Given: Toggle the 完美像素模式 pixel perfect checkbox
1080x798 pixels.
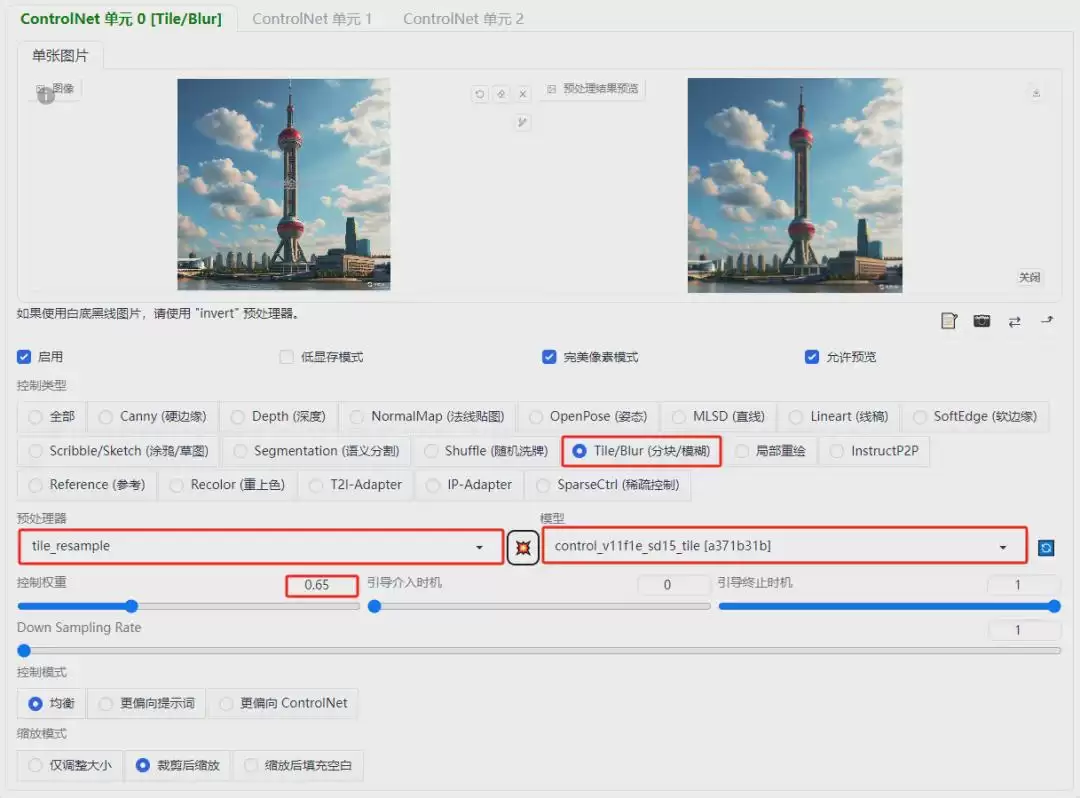Looking at the screenshot, I should click(x=549, y=357).
